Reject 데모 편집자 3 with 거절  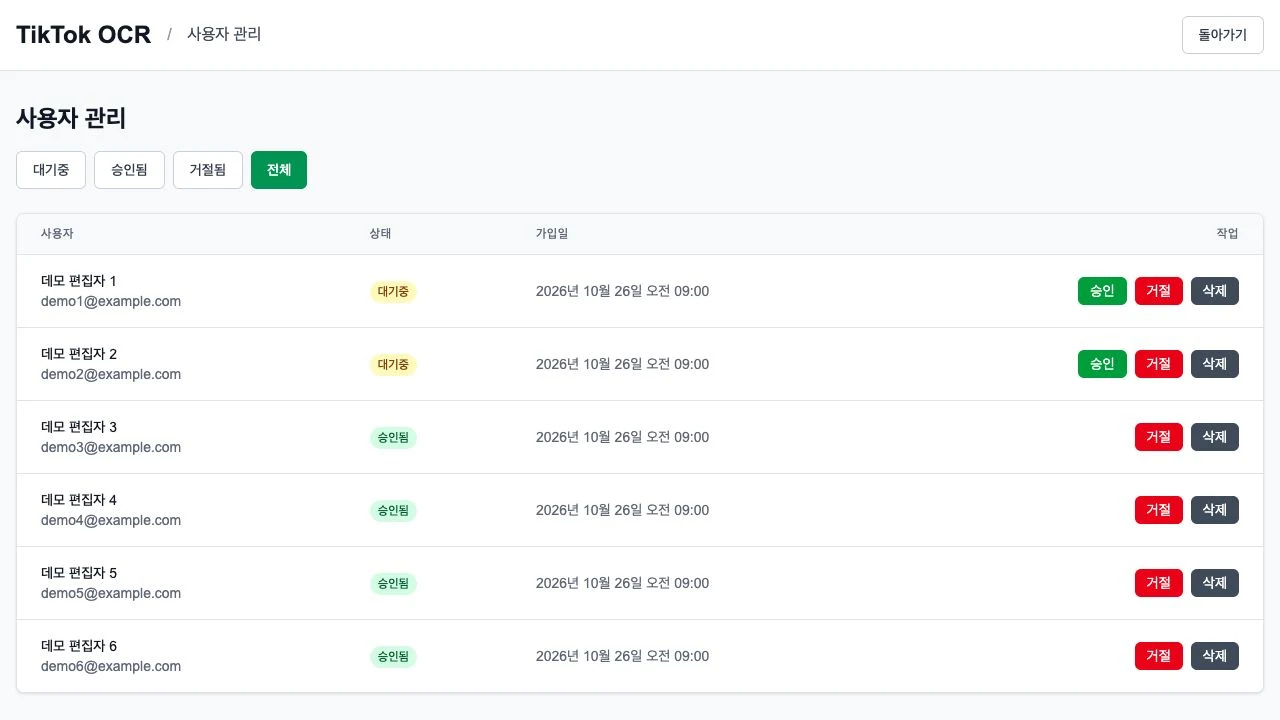(1159, 437)
